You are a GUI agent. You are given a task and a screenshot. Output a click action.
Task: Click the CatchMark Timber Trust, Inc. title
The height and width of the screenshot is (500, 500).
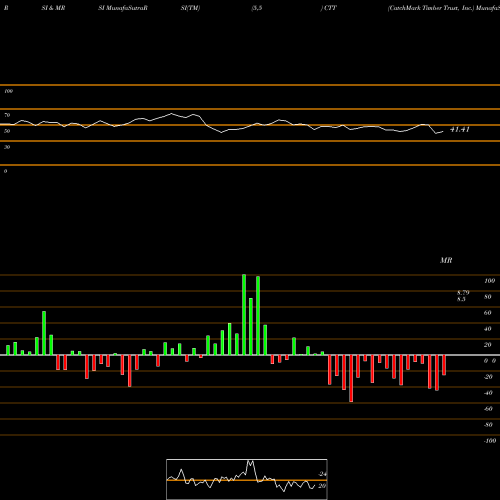pyautogui.click(x=431, y=8)
